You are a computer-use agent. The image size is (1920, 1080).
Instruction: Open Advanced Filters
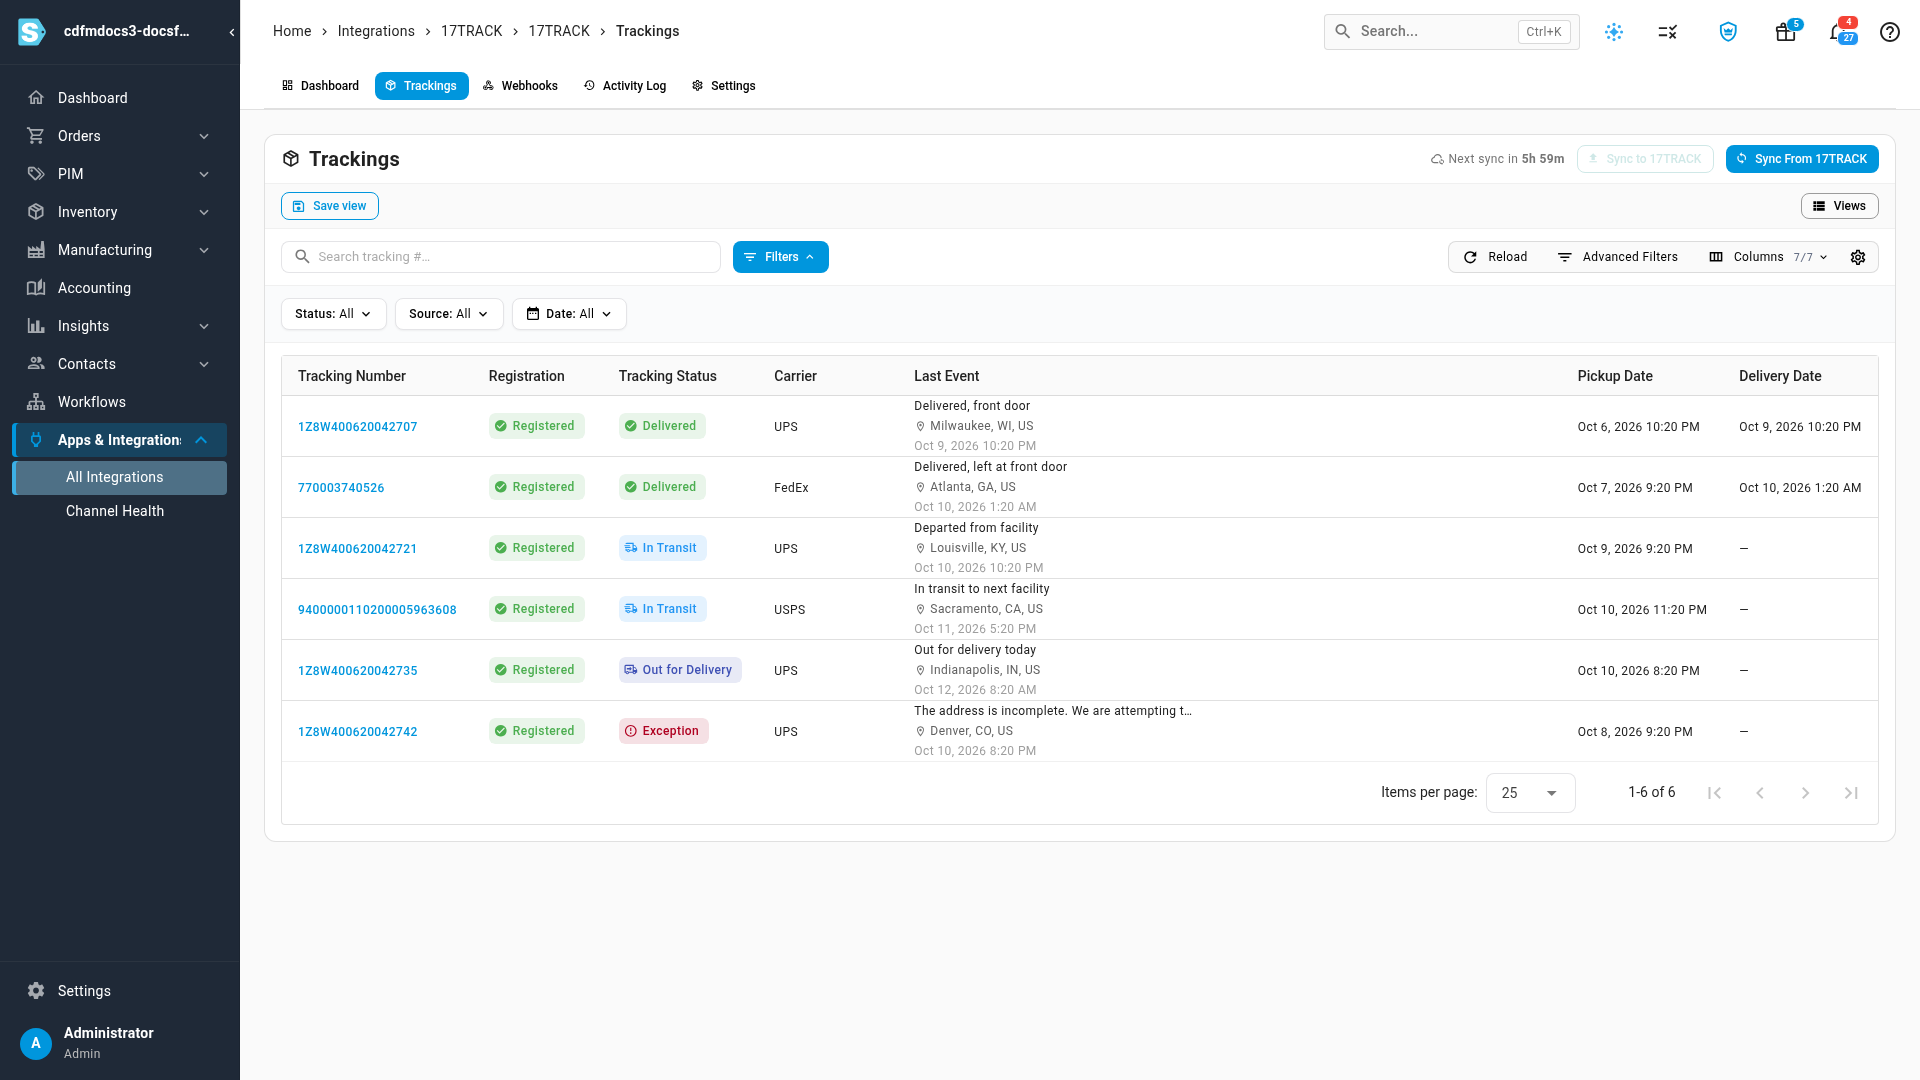tap(1618, 257)
